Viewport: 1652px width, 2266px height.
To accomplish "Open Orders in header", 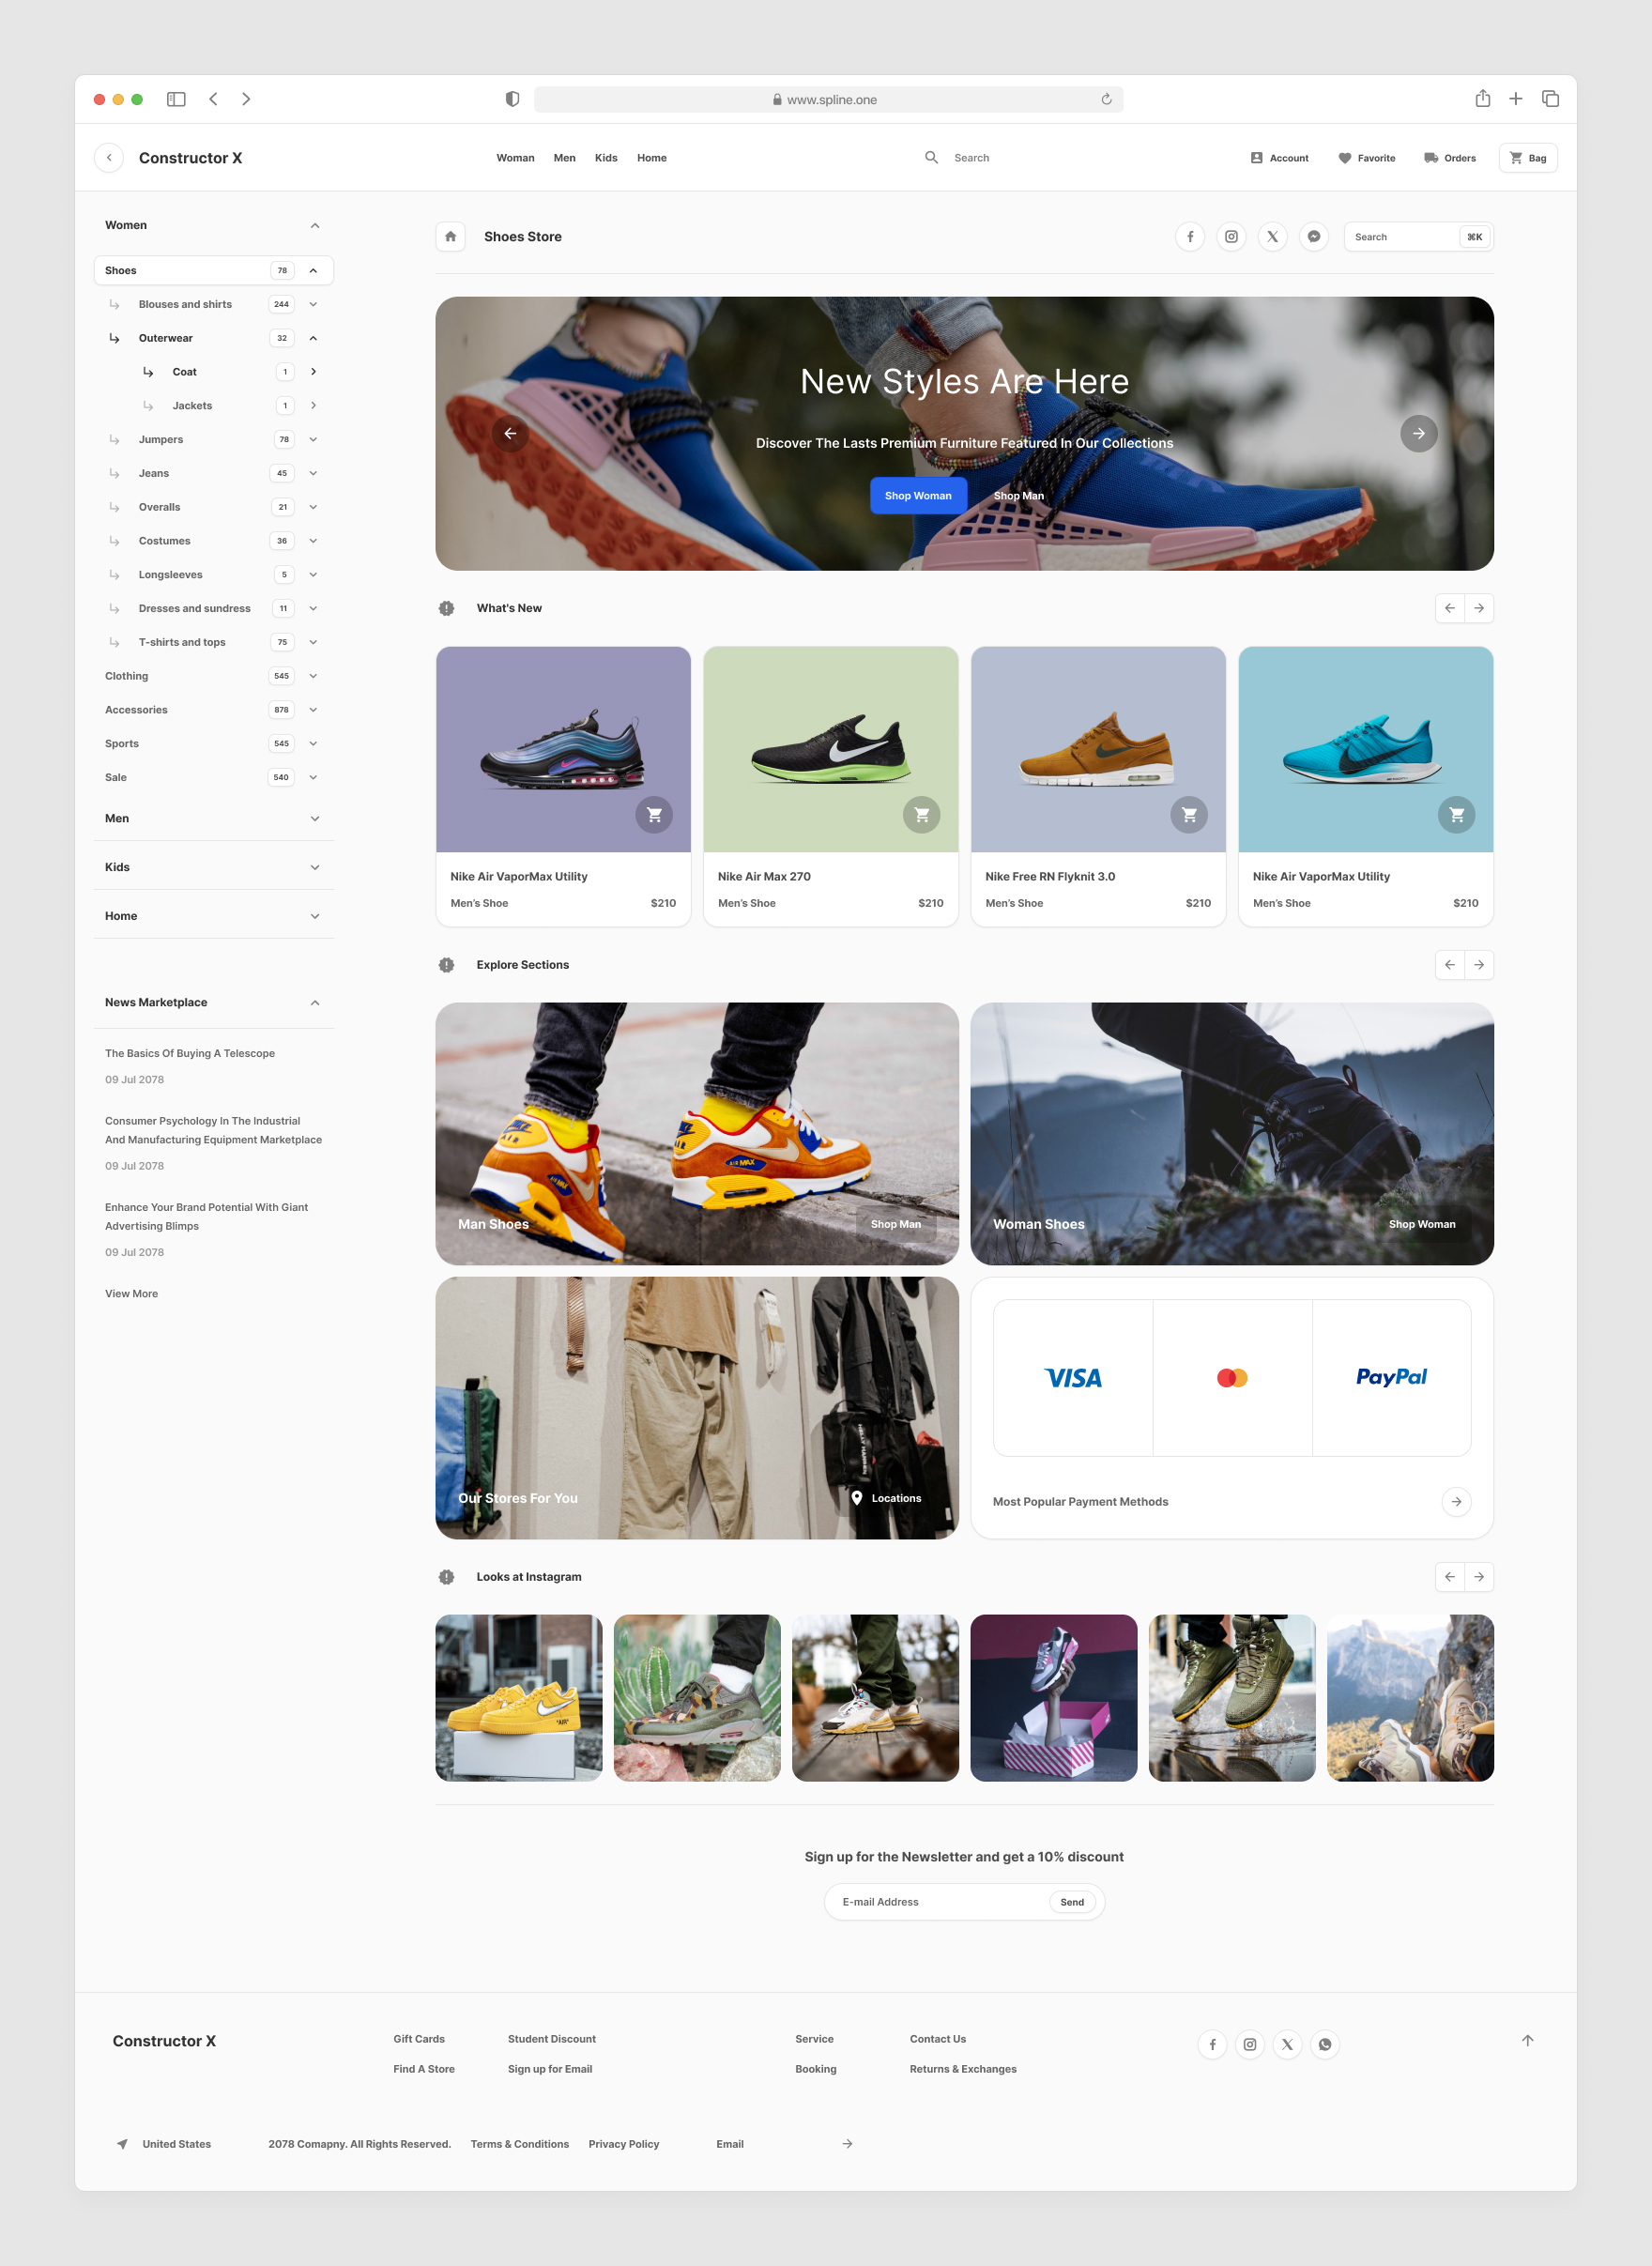I will pos(1449,158).
